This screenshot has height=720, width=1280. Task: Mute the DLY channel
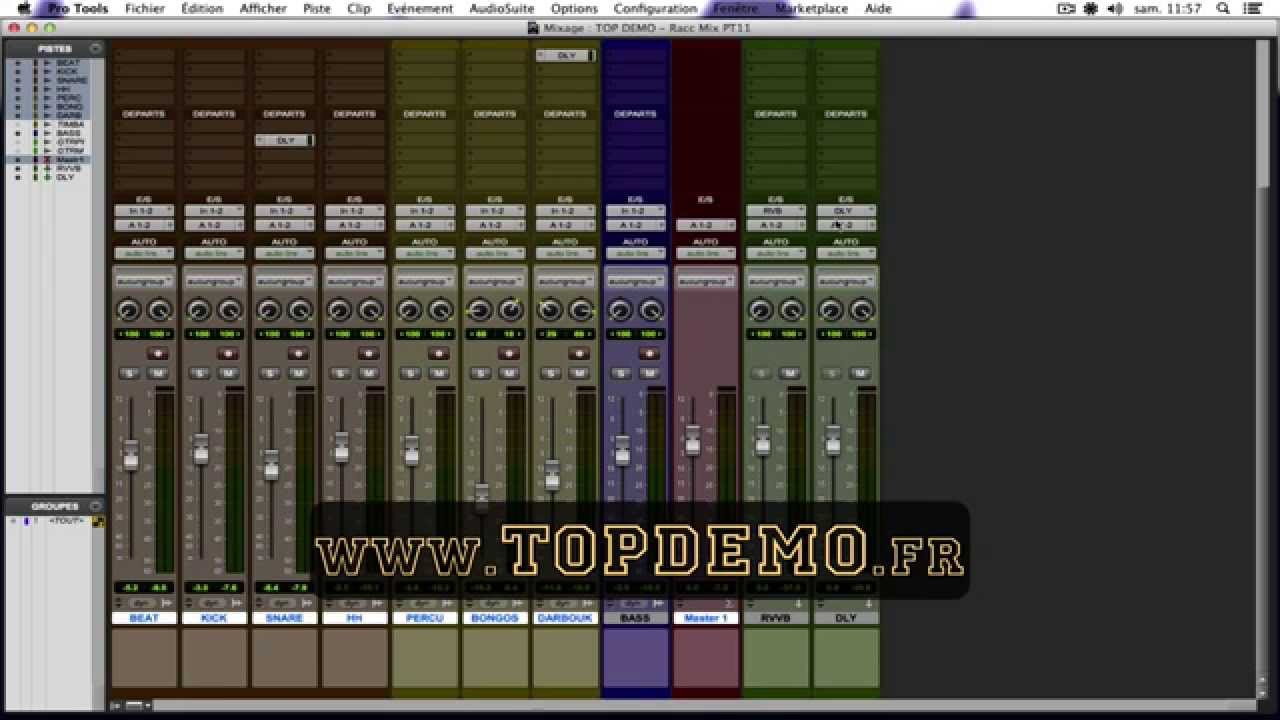[860, 373]
